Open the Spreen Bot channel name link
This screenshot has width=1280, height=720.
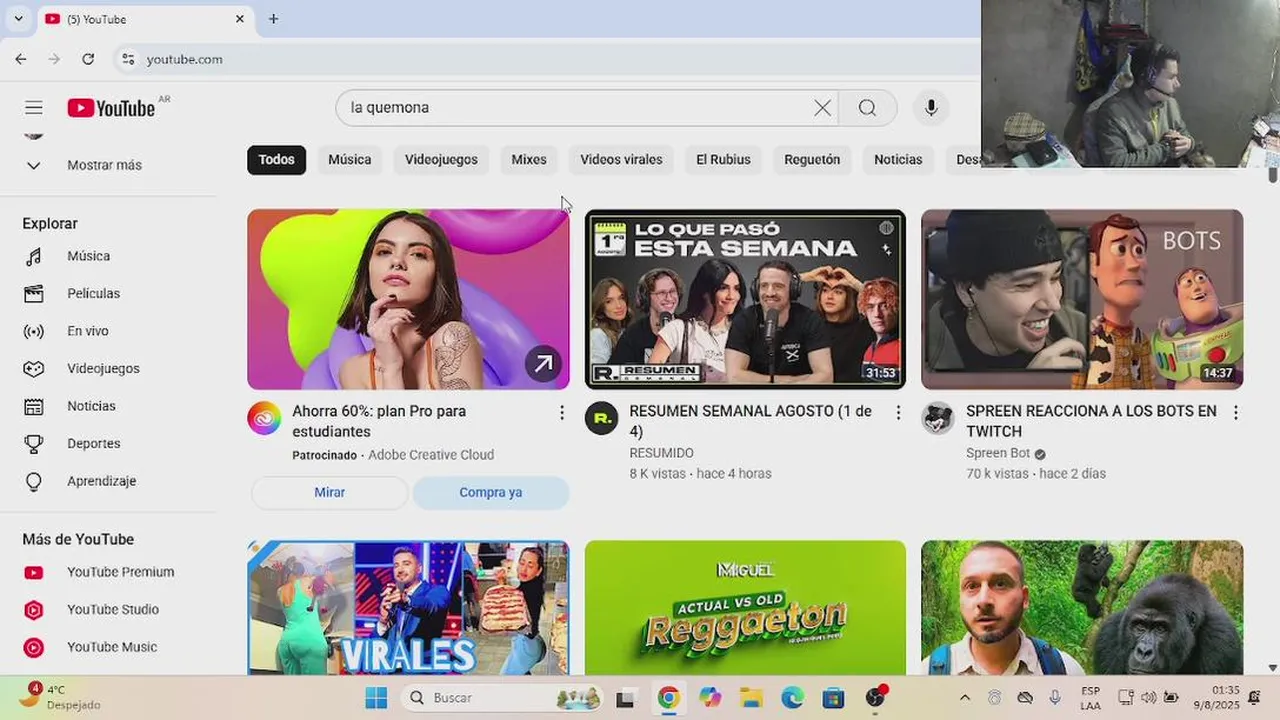(x=998, y=453)
